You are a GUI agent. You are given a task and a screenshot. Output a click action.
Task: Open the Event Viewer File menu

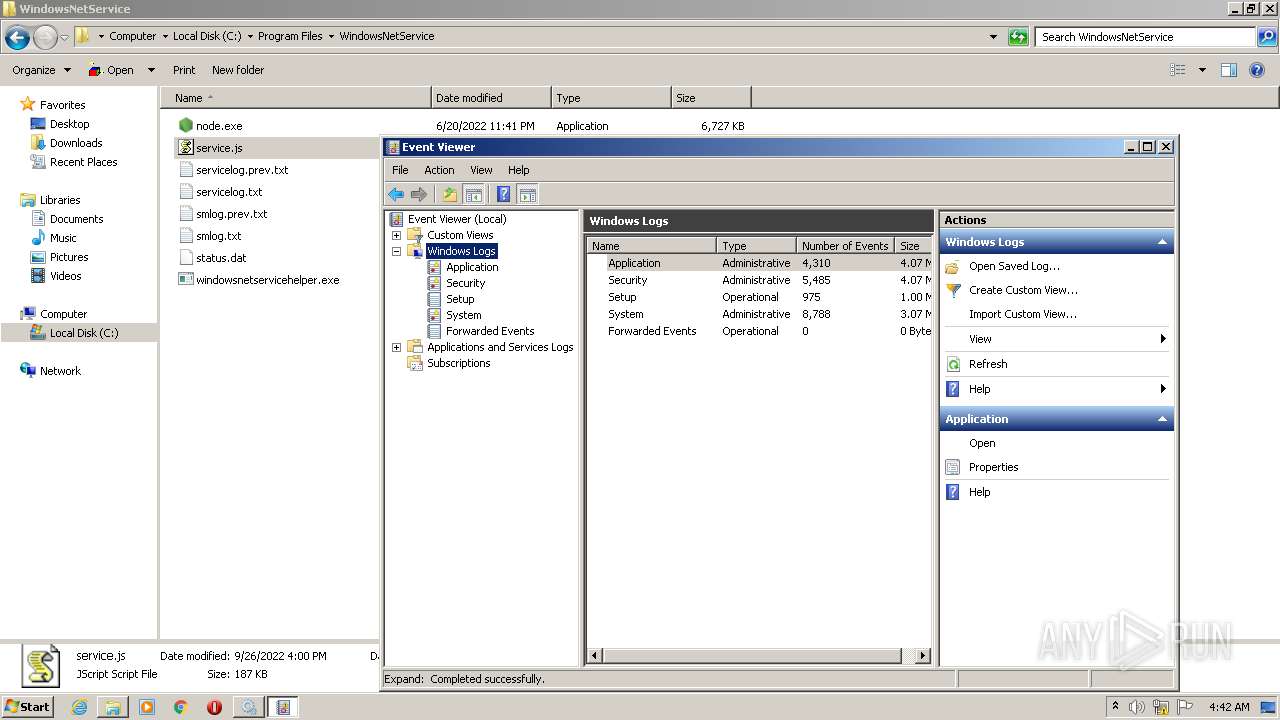click(400, 170)
